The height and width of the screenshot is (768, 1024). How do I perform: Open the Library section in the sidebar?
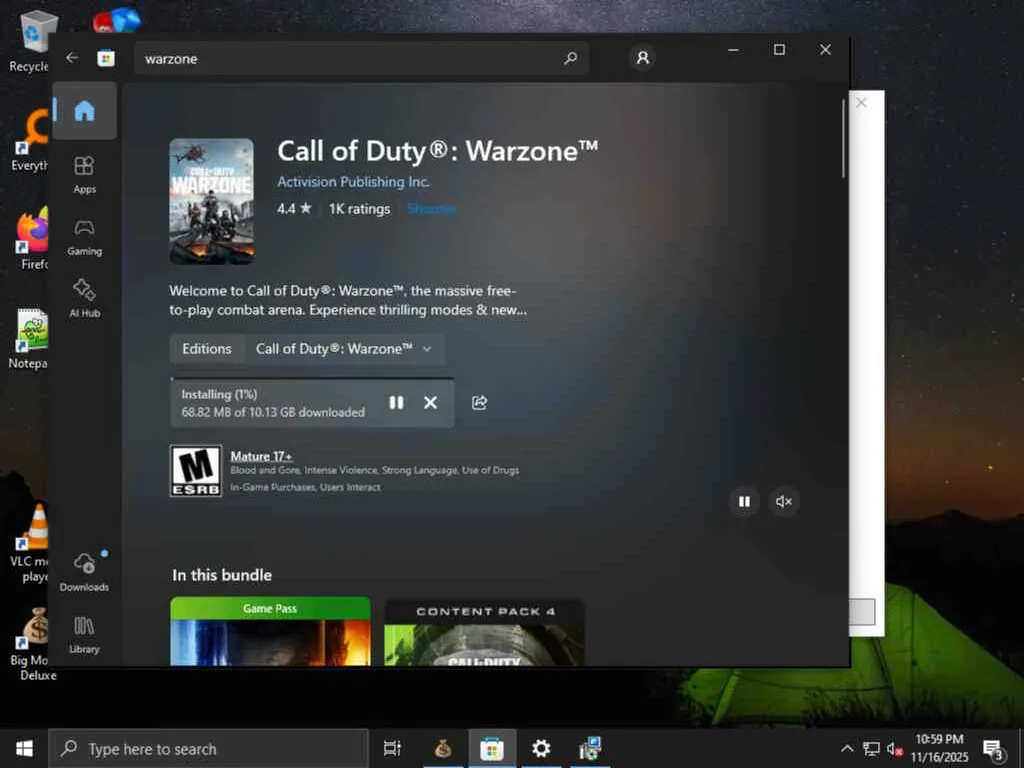84,635
